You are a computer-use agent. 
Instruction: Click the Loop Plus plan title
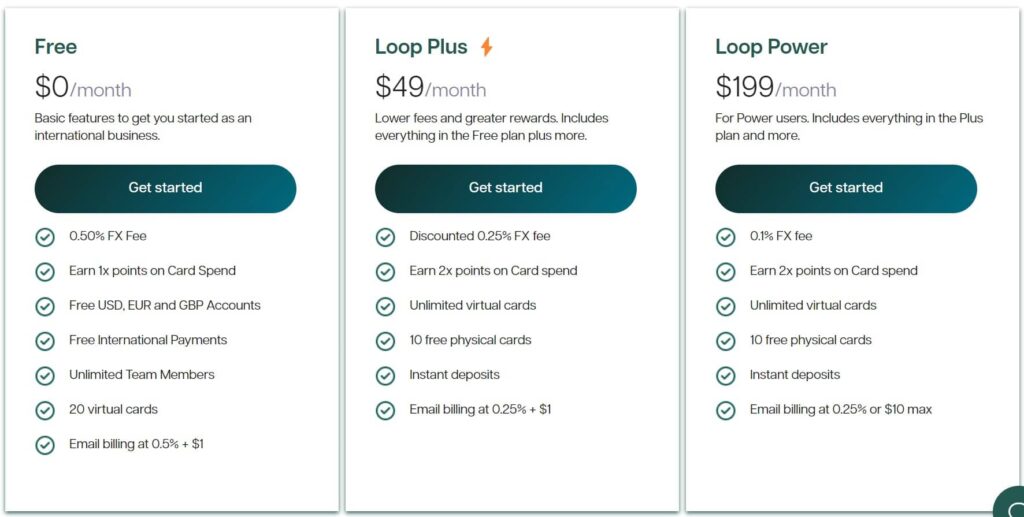[421, 47]
